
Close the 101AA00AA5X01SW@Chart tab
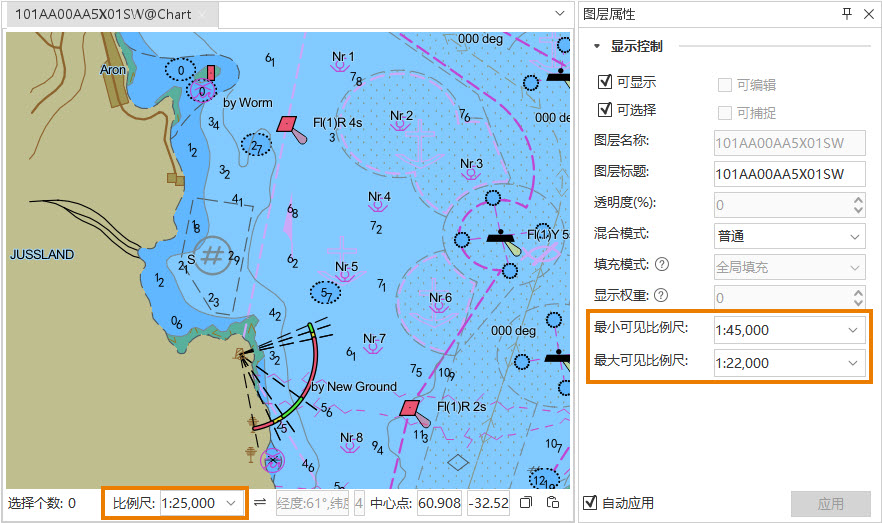pos(201,15)
